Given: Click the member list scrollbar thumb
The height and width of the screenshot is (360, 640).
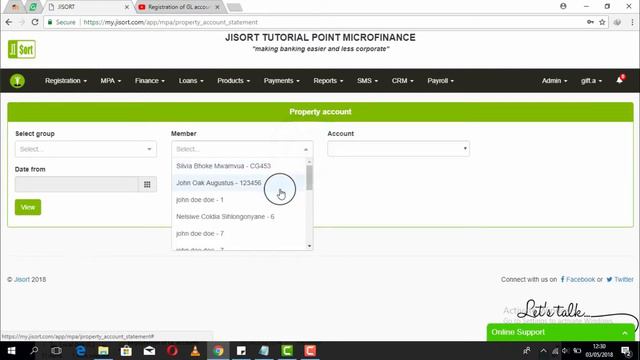Looking at the screenshot, I should click(309, 178).
